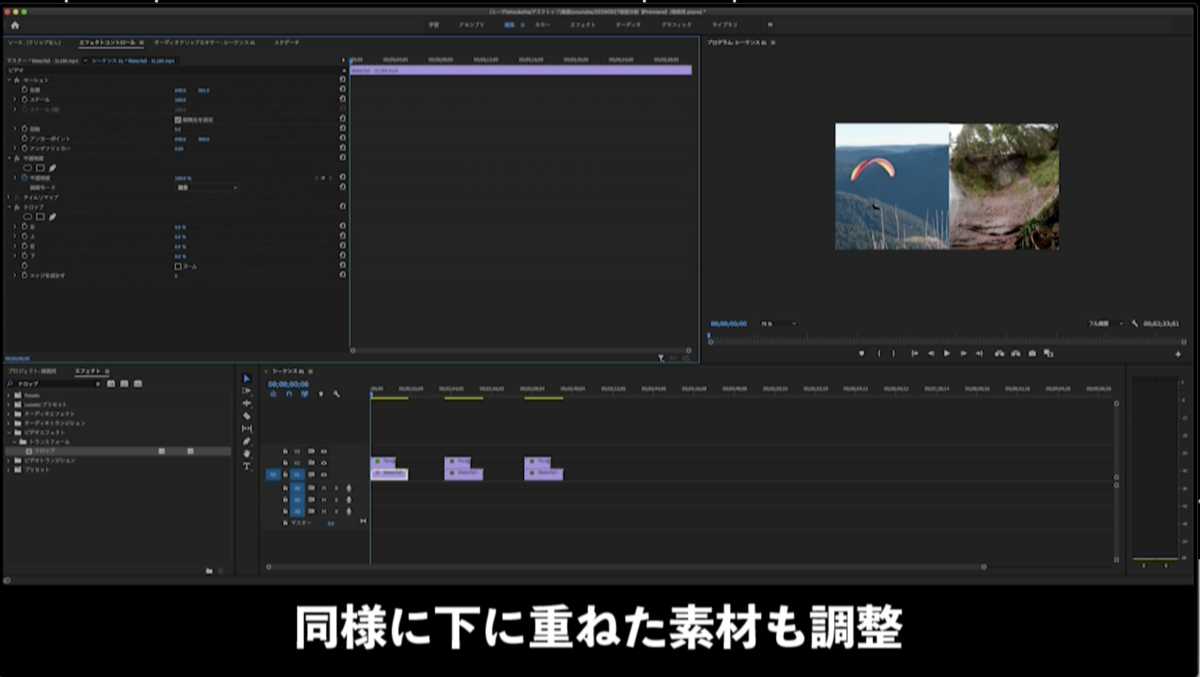Click the Export Frame camera icon
Image resolution: width=1200 pixels, height=677 pixels.
[x=1032, y=353]
